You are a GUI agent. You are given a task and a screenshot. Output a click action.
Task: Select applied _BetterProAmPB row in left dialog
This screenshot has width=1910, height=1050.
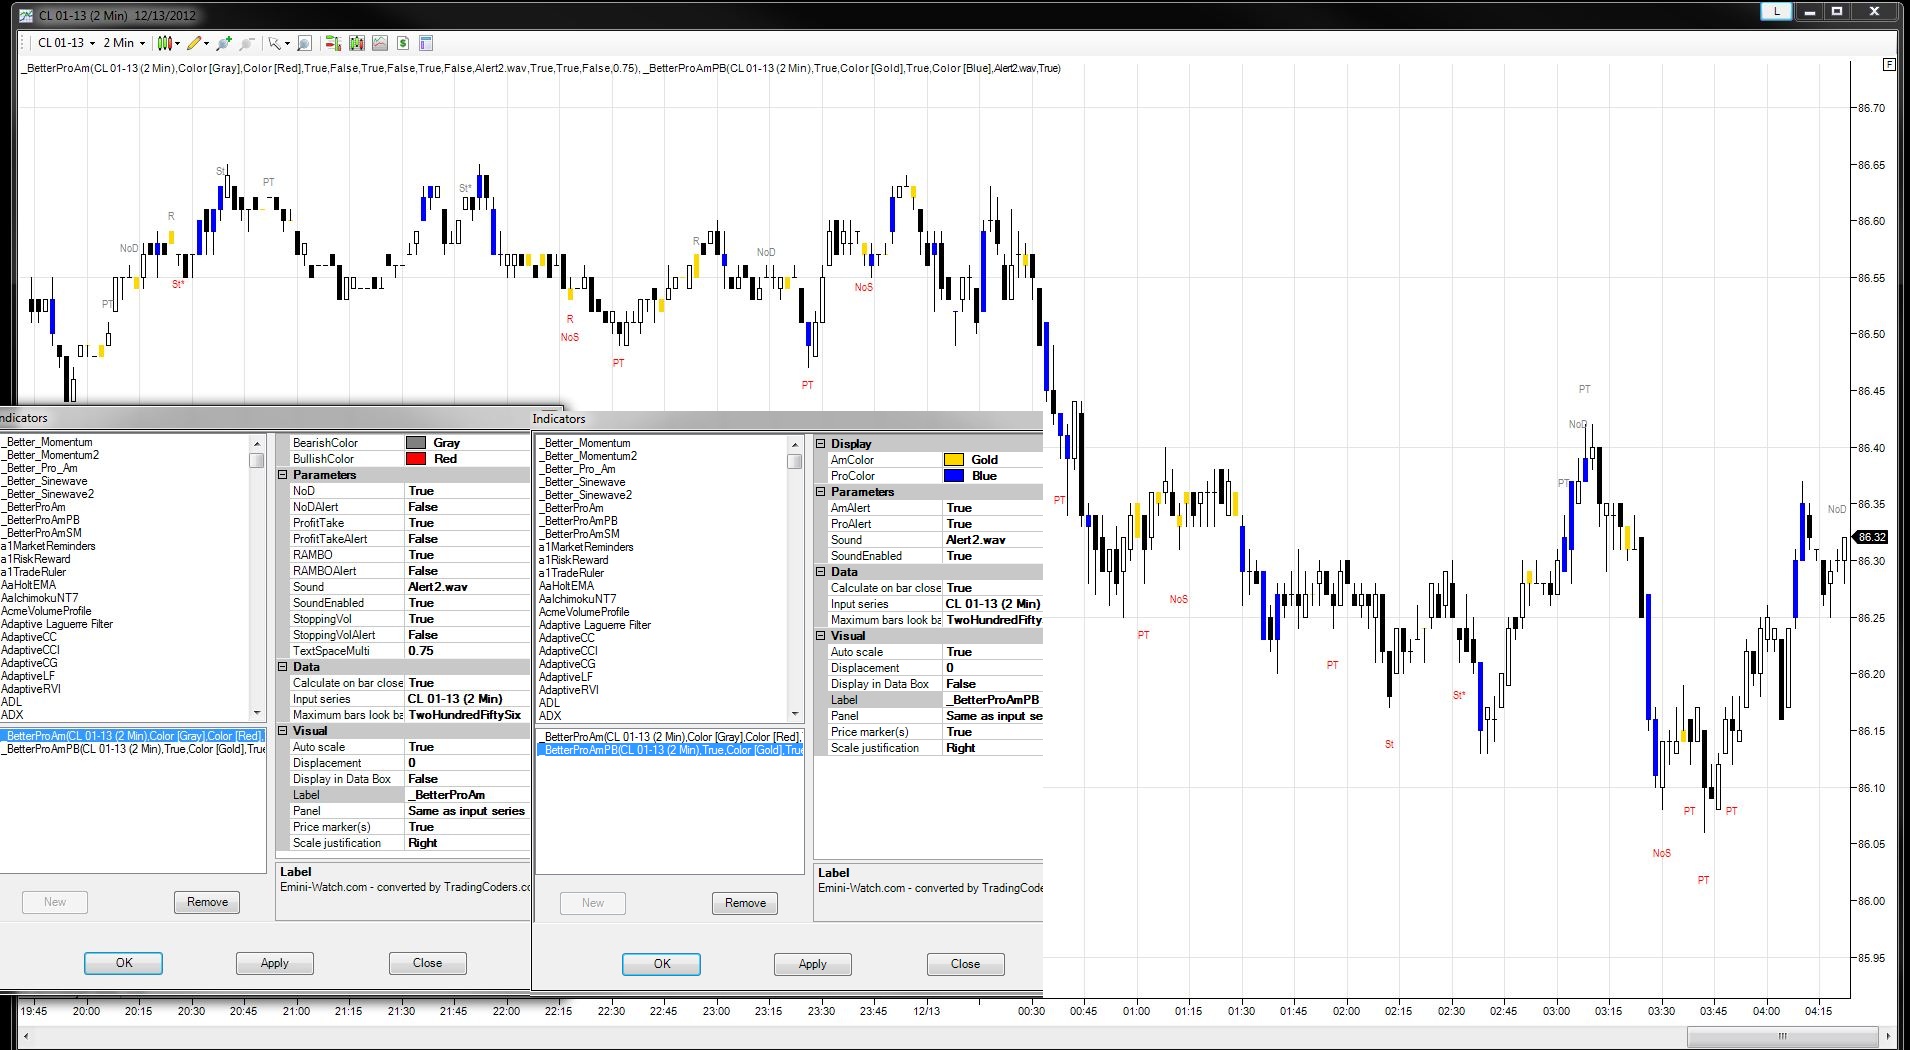pyautogui.click(x=133, y=749)
